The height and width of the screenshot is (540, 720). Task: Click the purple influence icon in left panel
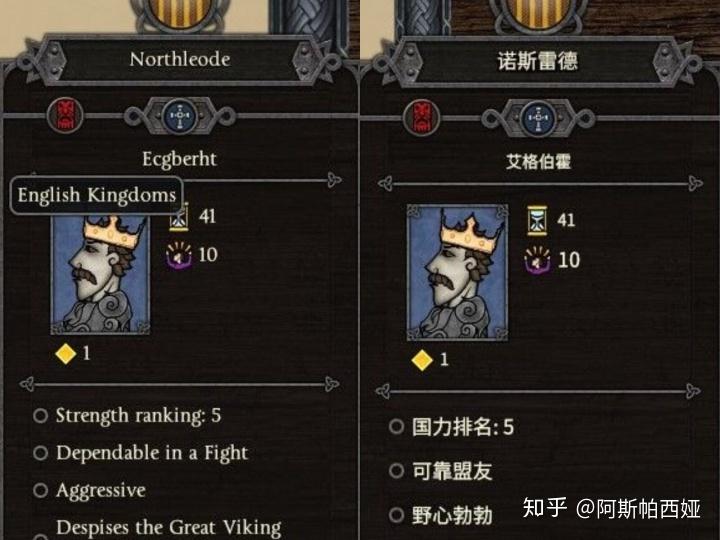(179, 255)
